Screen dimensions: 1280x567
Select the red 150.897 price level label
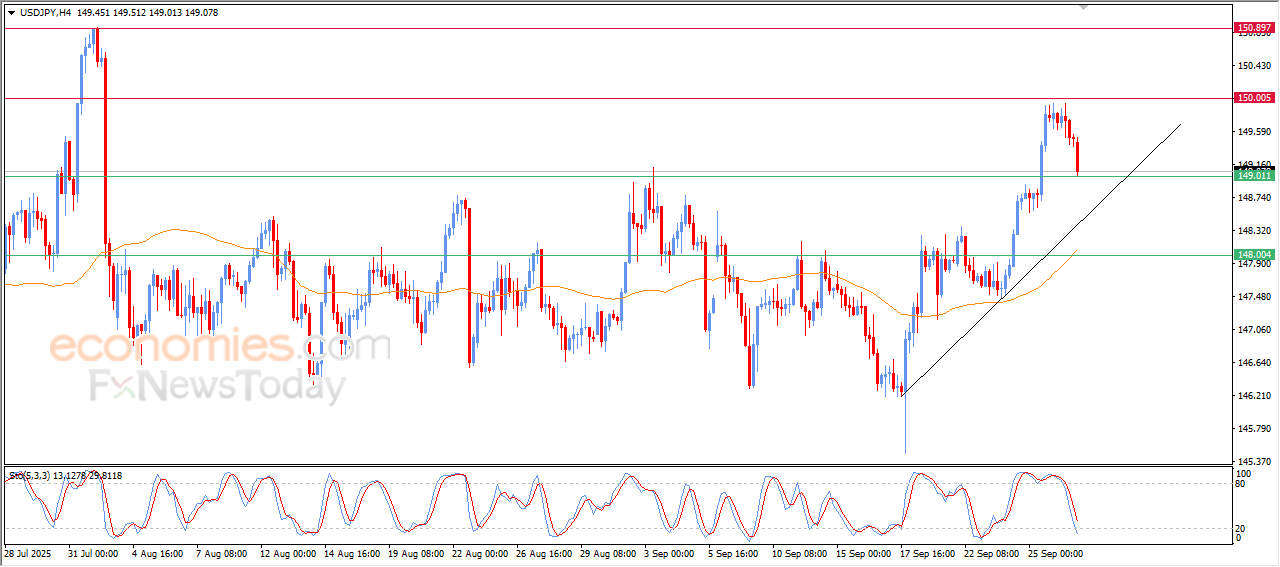(x=1254, y=28)
